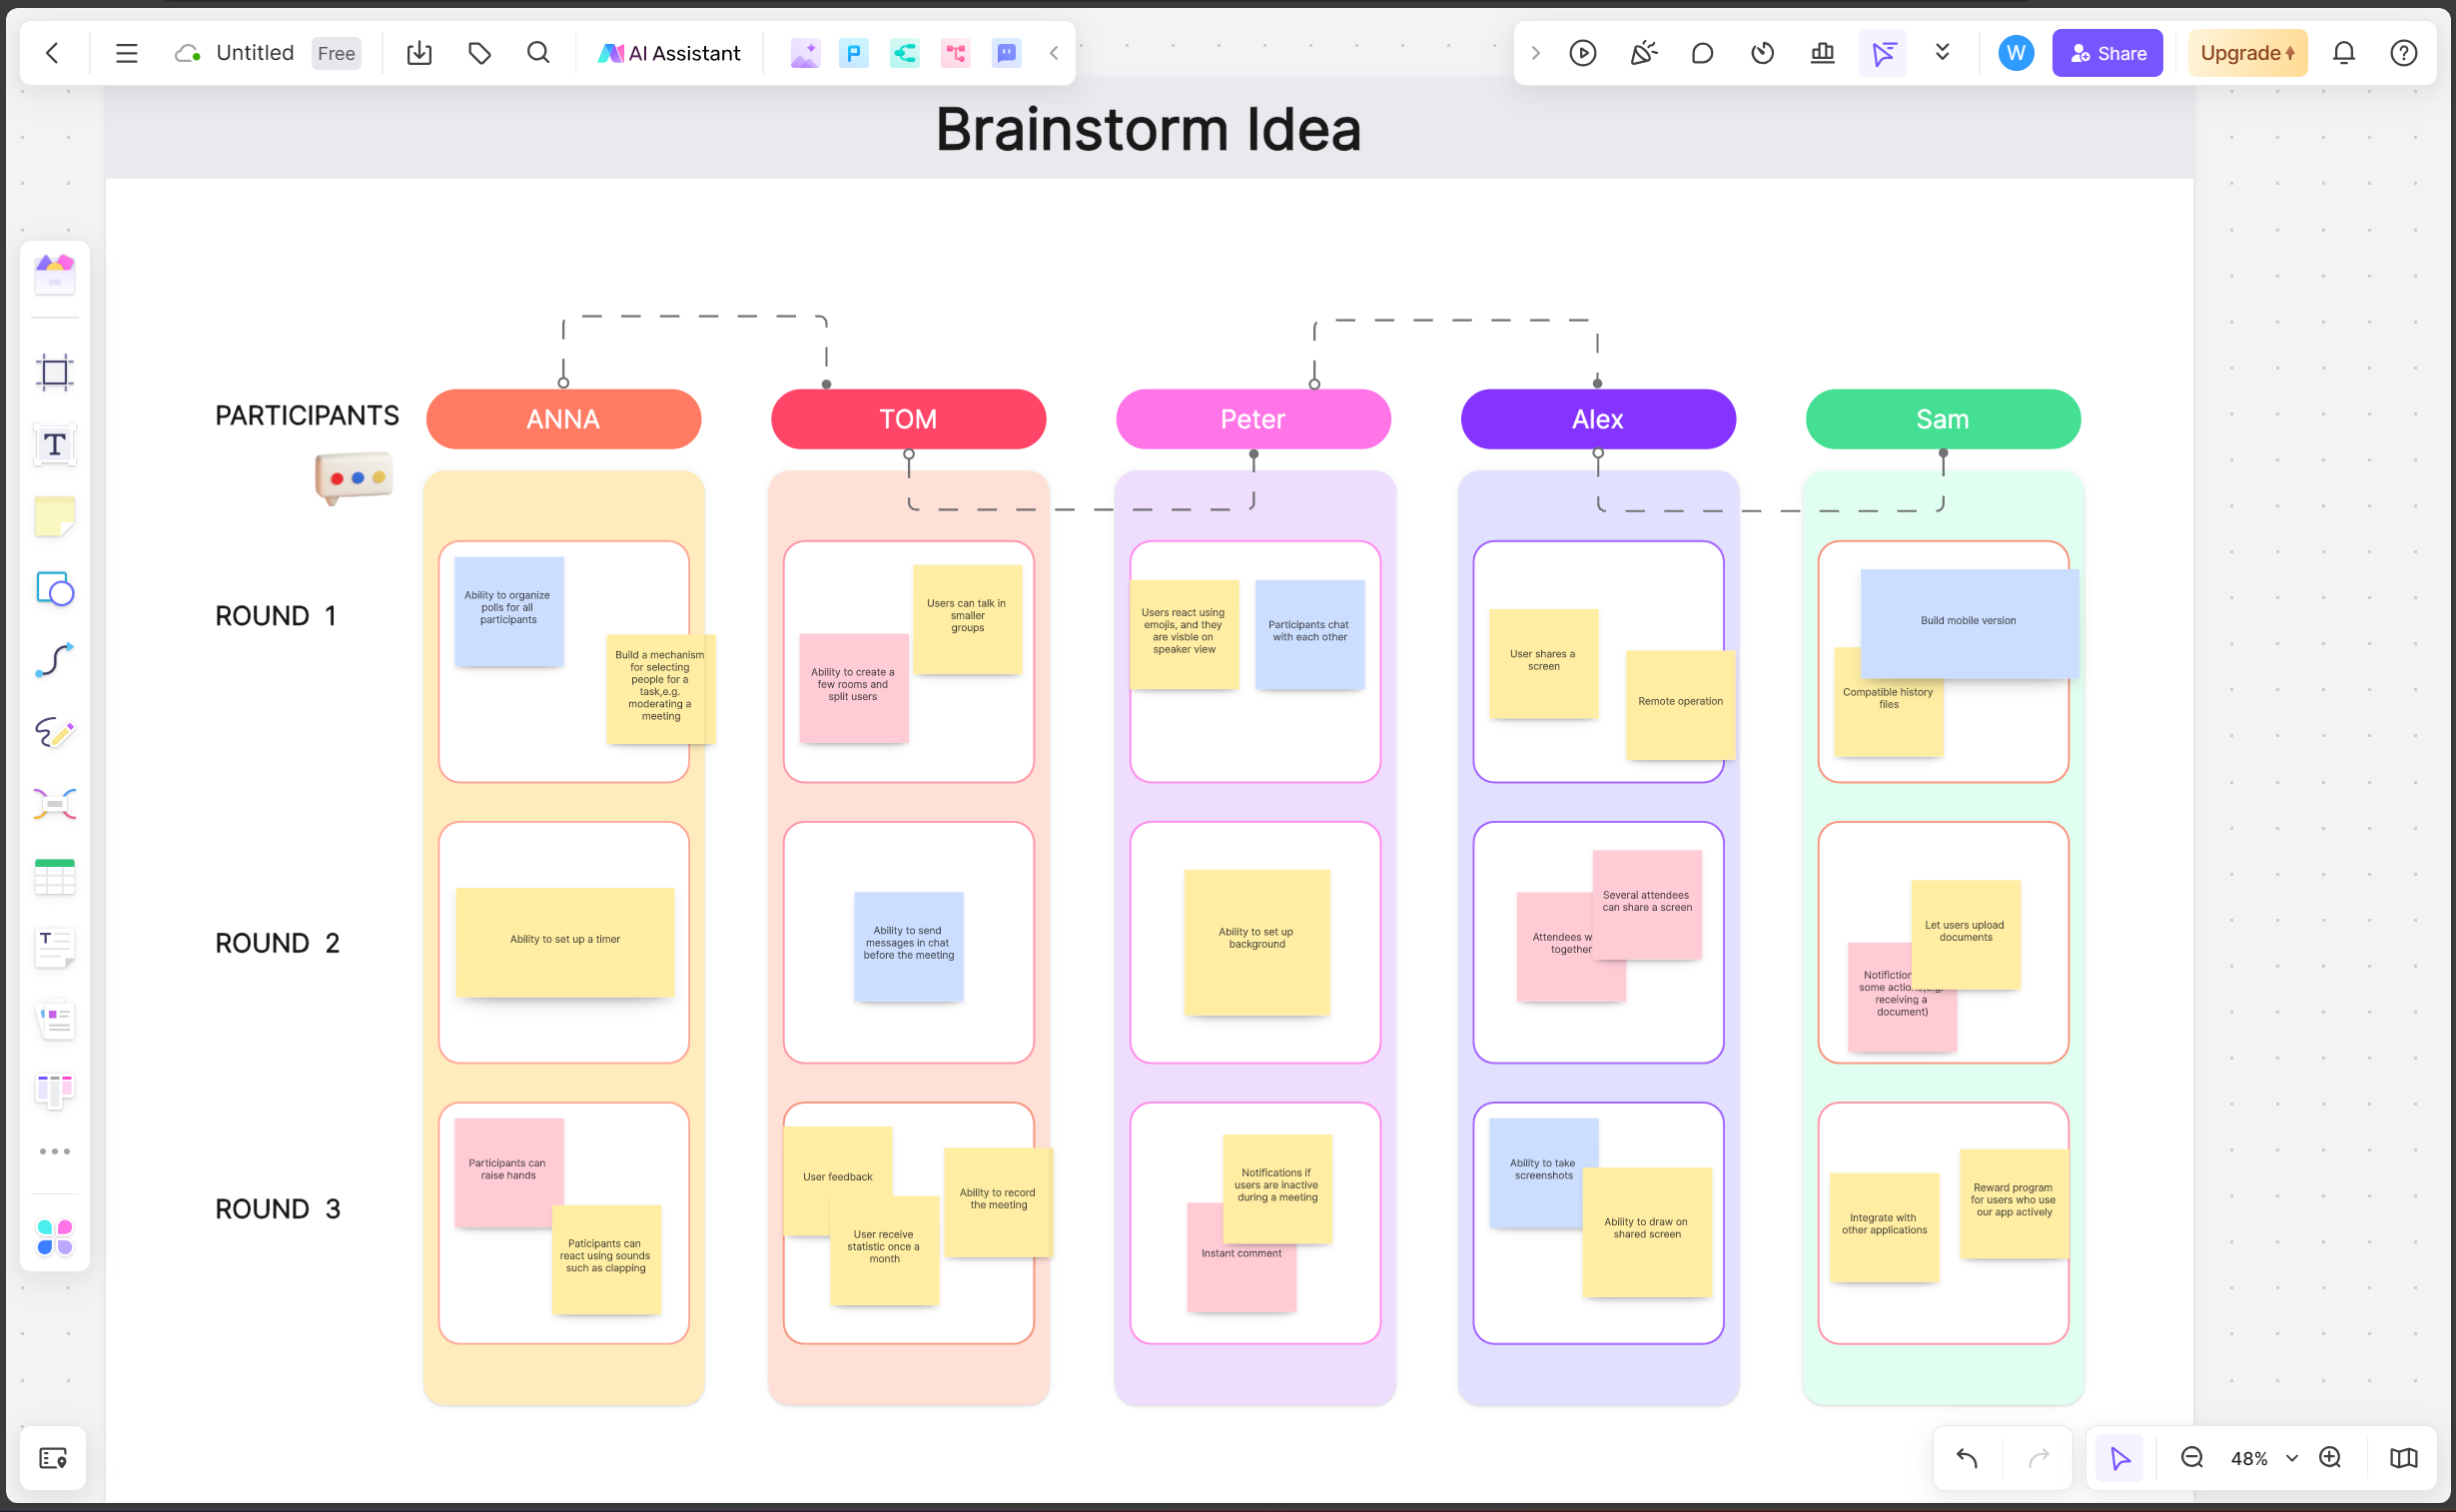Click the Share button to share board

click(2105, 53)
